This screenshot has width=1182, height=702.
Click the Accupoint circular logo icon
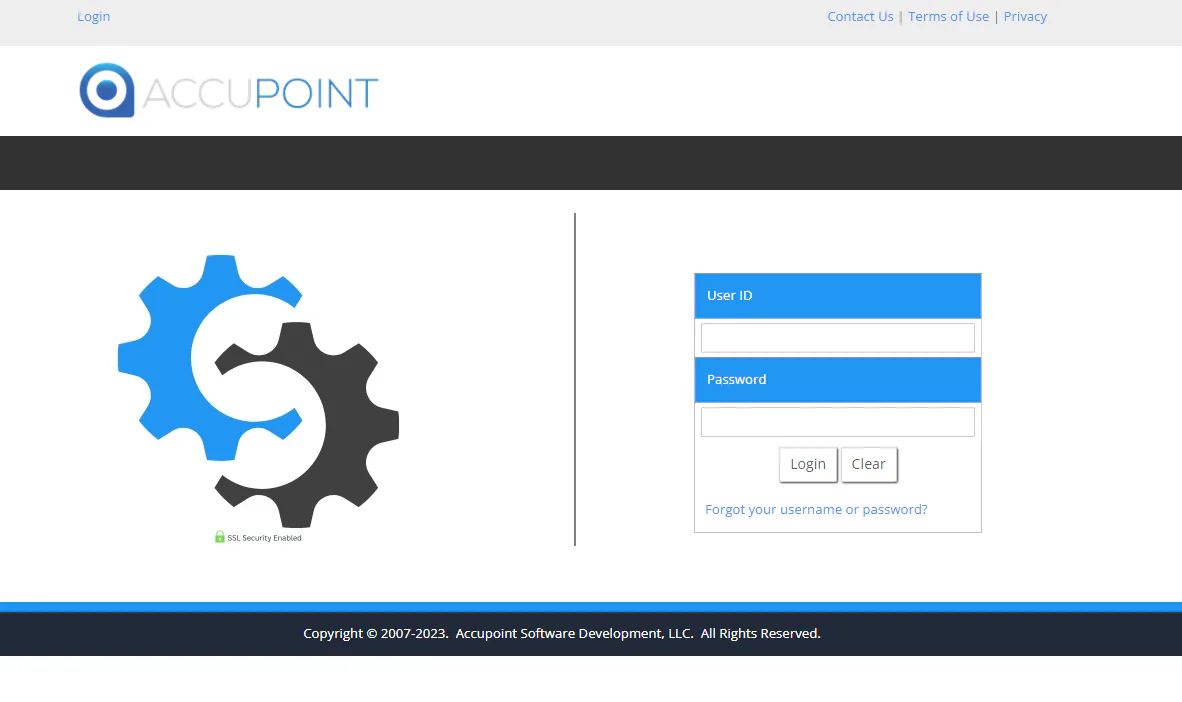click(107, 90)
